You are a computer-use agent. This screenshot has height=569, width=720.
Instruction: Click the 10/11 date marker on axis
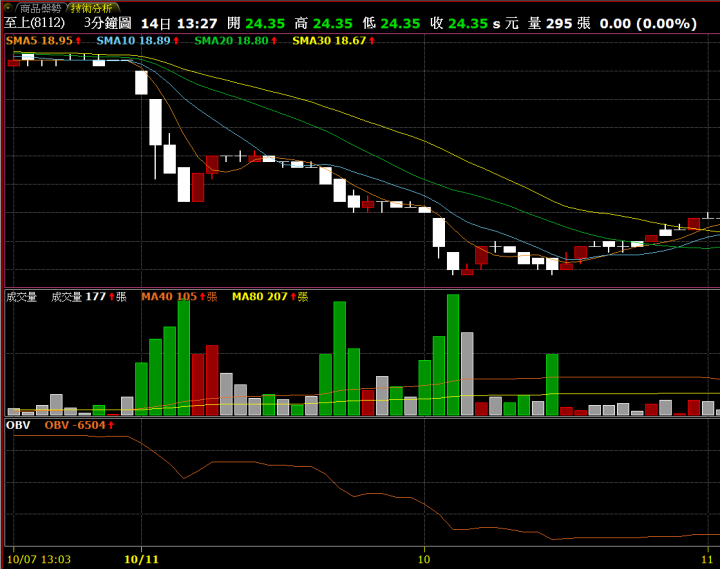[141, 559]
